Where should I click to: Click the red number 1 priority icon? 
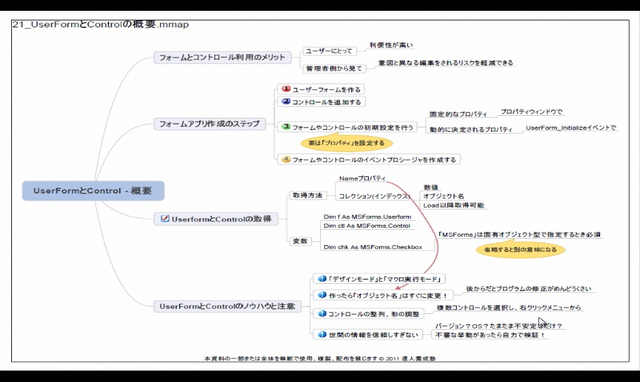(x=286, y=89)
